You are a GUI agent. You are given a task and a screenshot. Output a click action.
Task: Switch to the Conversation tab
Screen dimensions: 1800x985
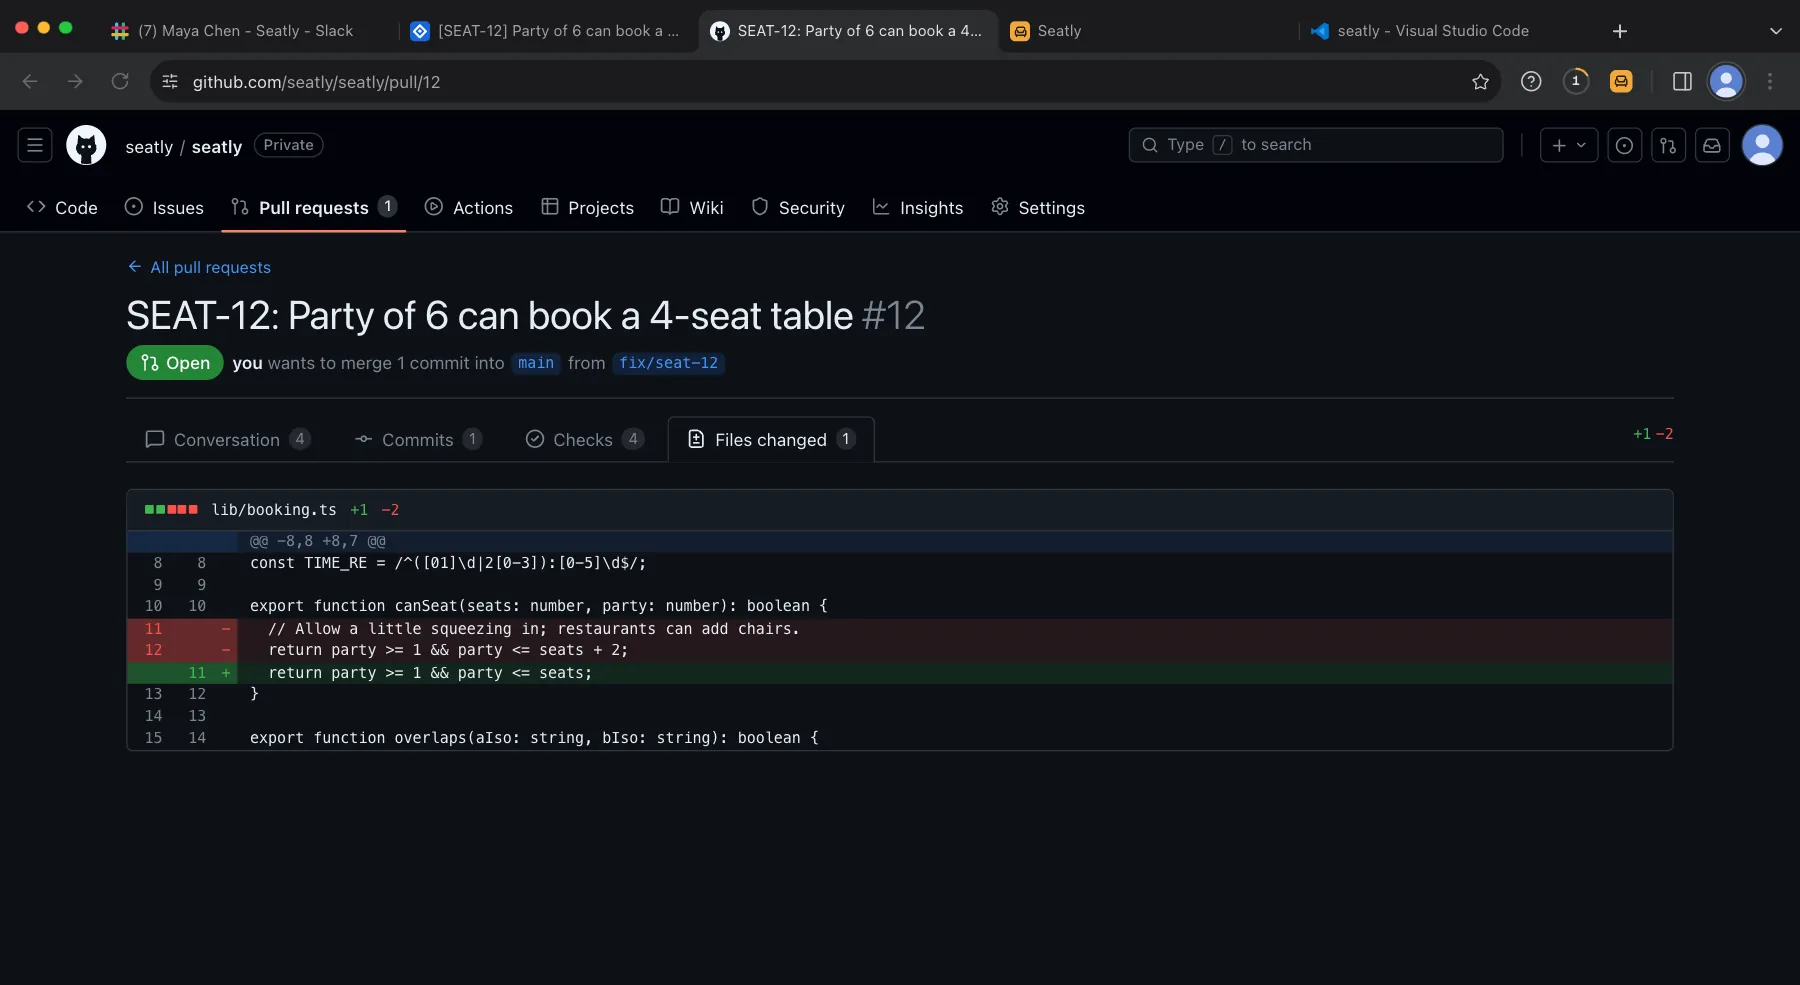coord(228,439)
